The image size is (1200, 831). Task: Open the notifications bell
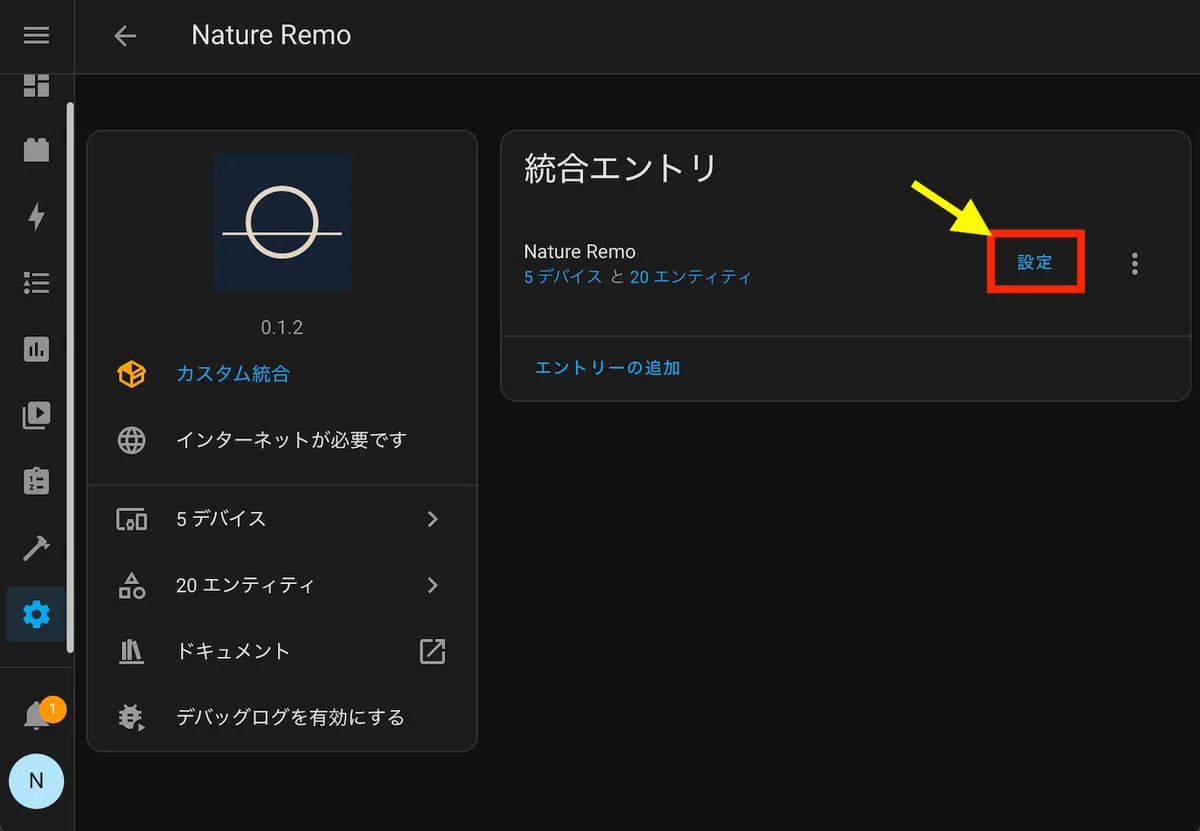pos(37,716)
